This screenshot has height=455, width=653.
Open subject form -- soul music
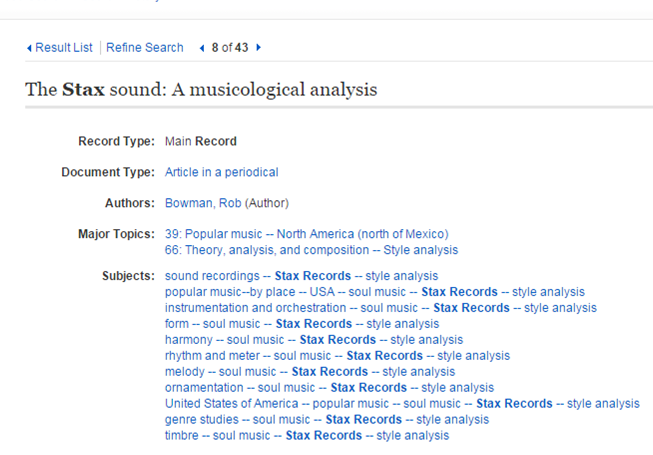coord(302,323)
